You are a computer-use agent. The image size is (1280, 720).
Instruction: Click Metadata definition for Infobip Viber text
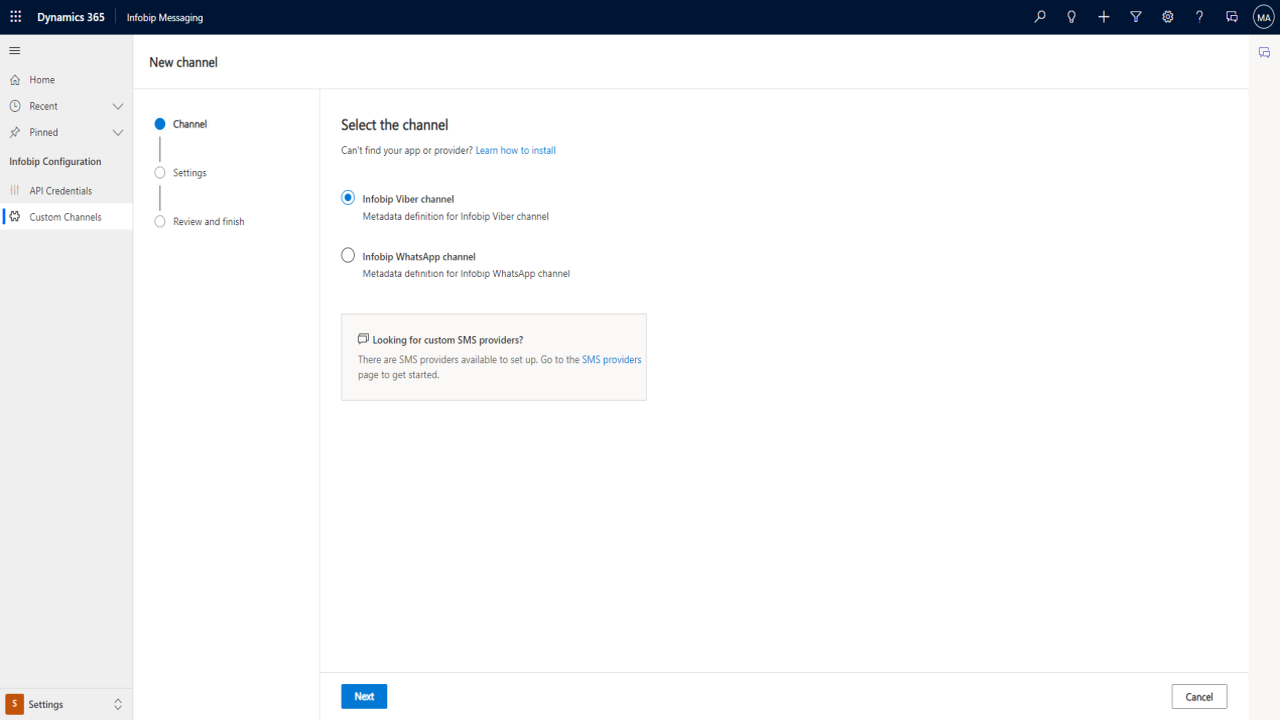(456, 216)
